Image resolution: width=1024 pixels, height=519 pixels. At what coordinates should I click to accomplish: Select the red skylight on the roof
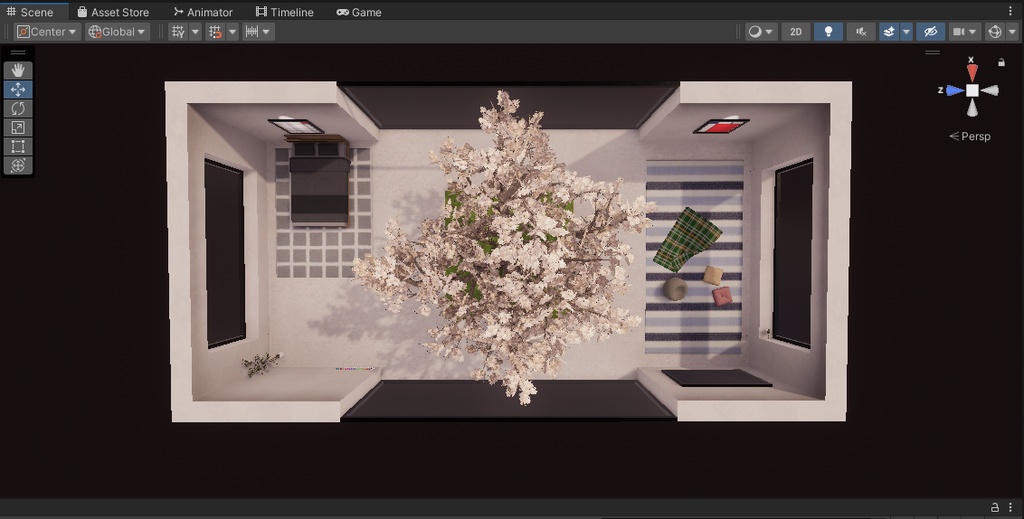click(721, 126)
